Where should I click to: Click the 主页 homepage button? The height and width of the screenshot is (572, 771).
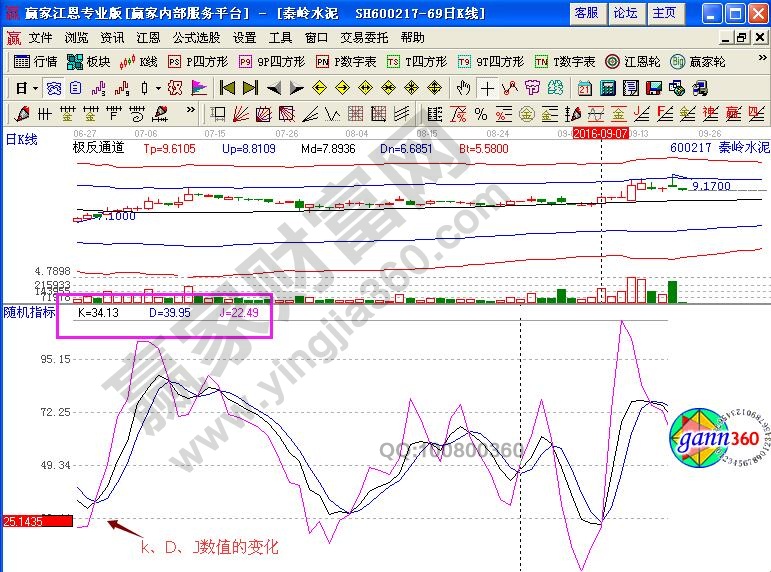click(664, 13)
